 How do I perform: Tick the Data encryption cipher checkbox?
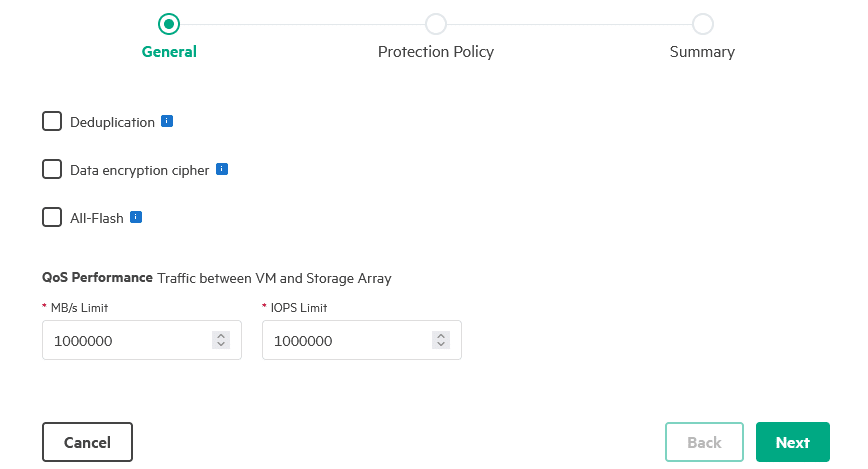pyautogui.click(x=52, y=169)
